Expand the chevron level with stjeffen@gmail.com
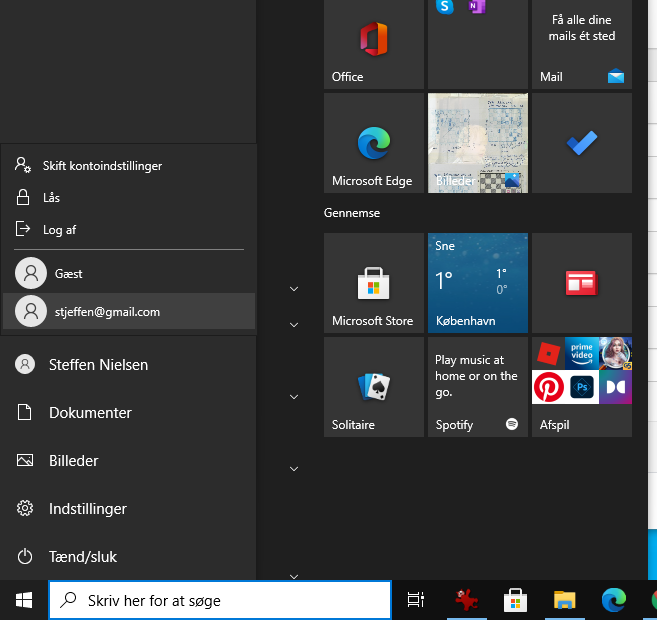Screen dimensions: 657x620 294,325
